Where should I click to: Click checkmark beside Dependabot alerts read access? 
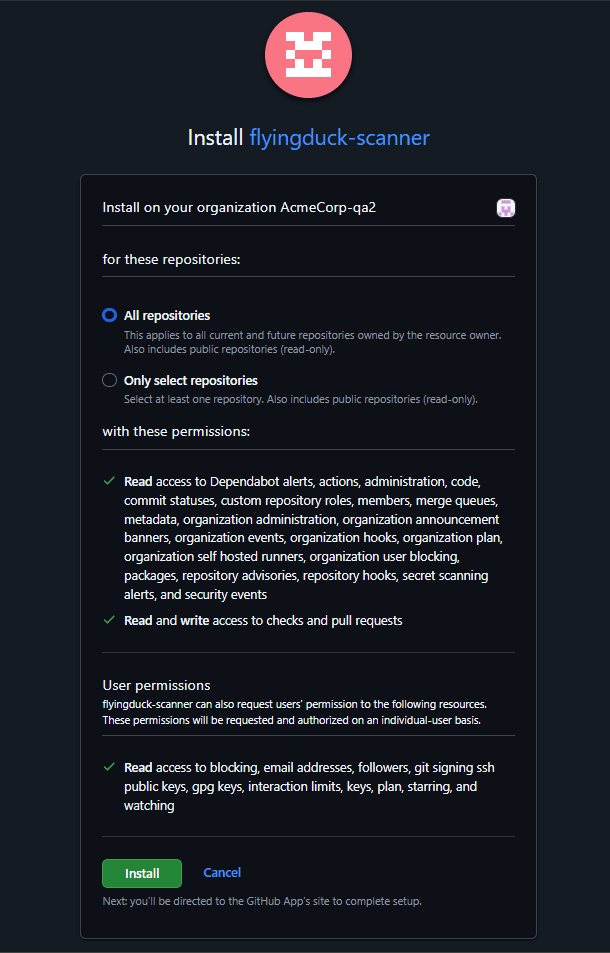(109, 481)
